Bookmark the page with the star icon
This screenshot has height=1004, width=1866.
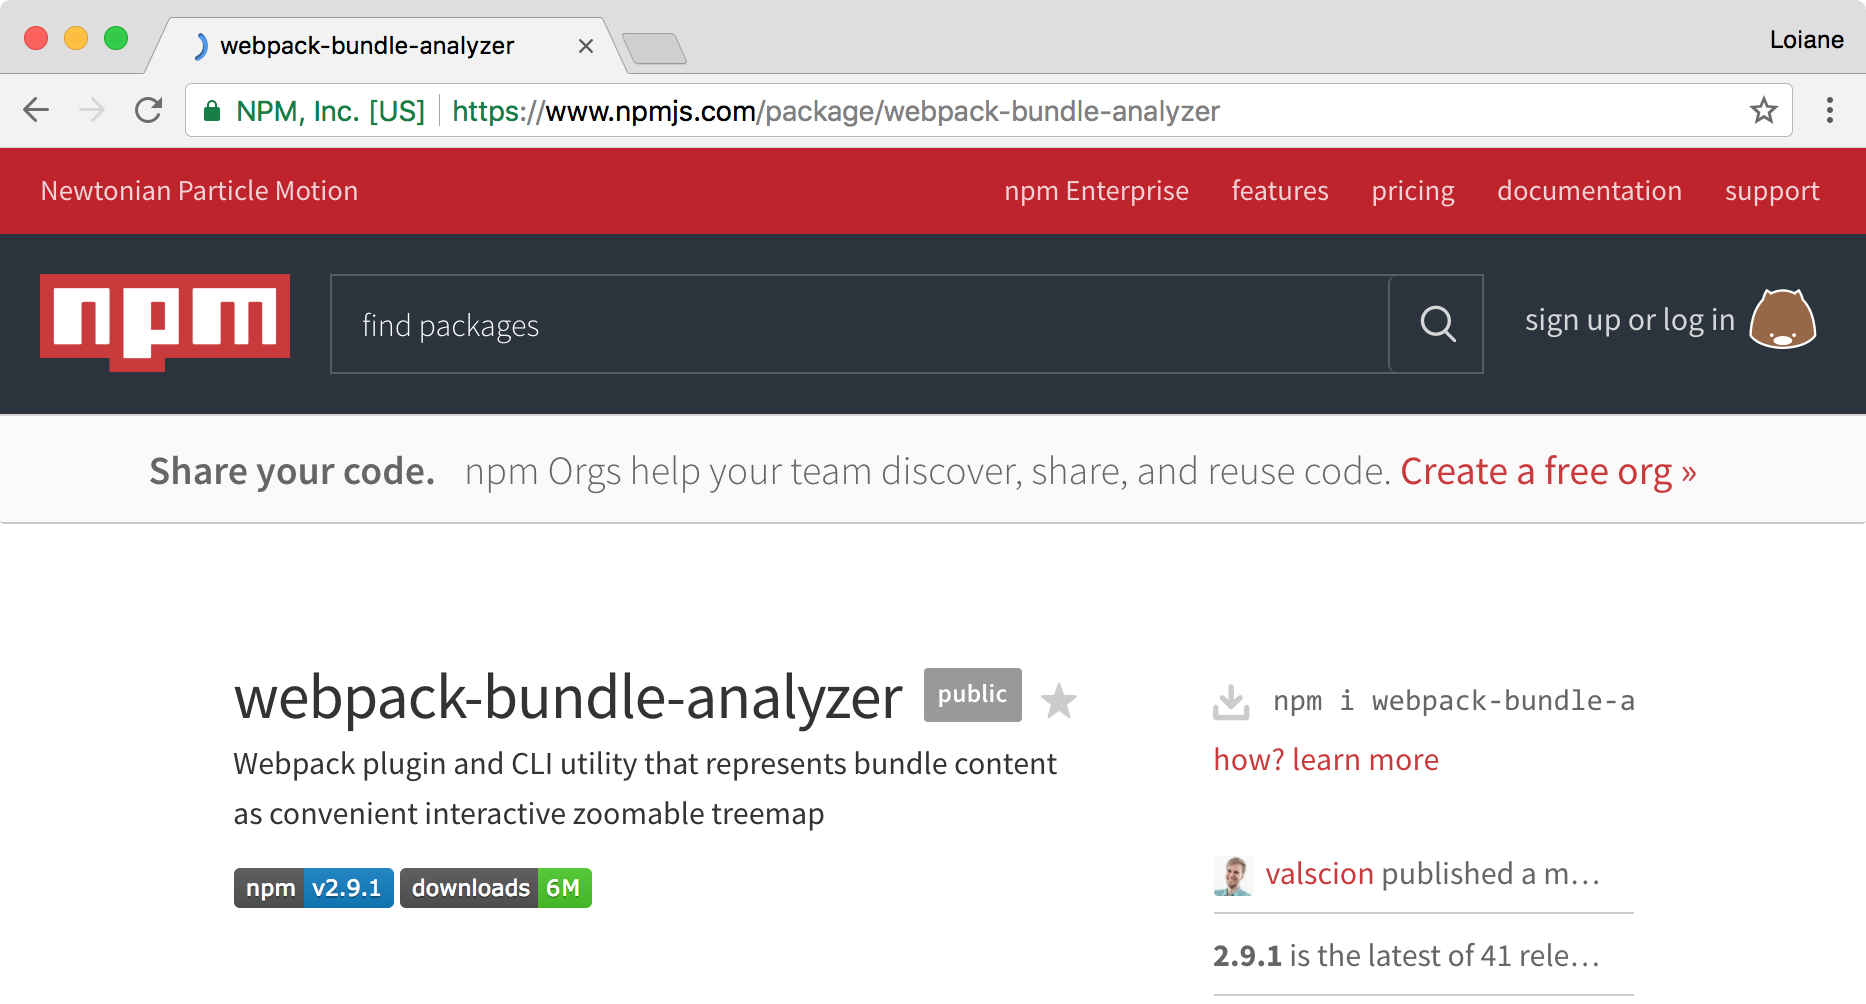pos(1763,110)
